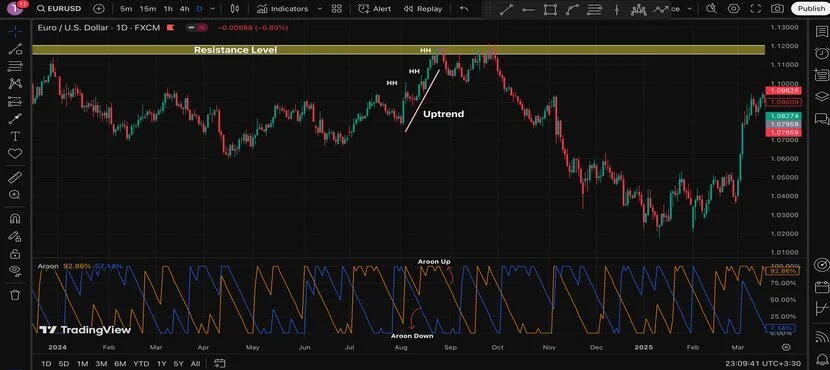Open Fibonacci/gann tools in left toolbar
This screenshot has width=830, height=370.
coord(15,66)
